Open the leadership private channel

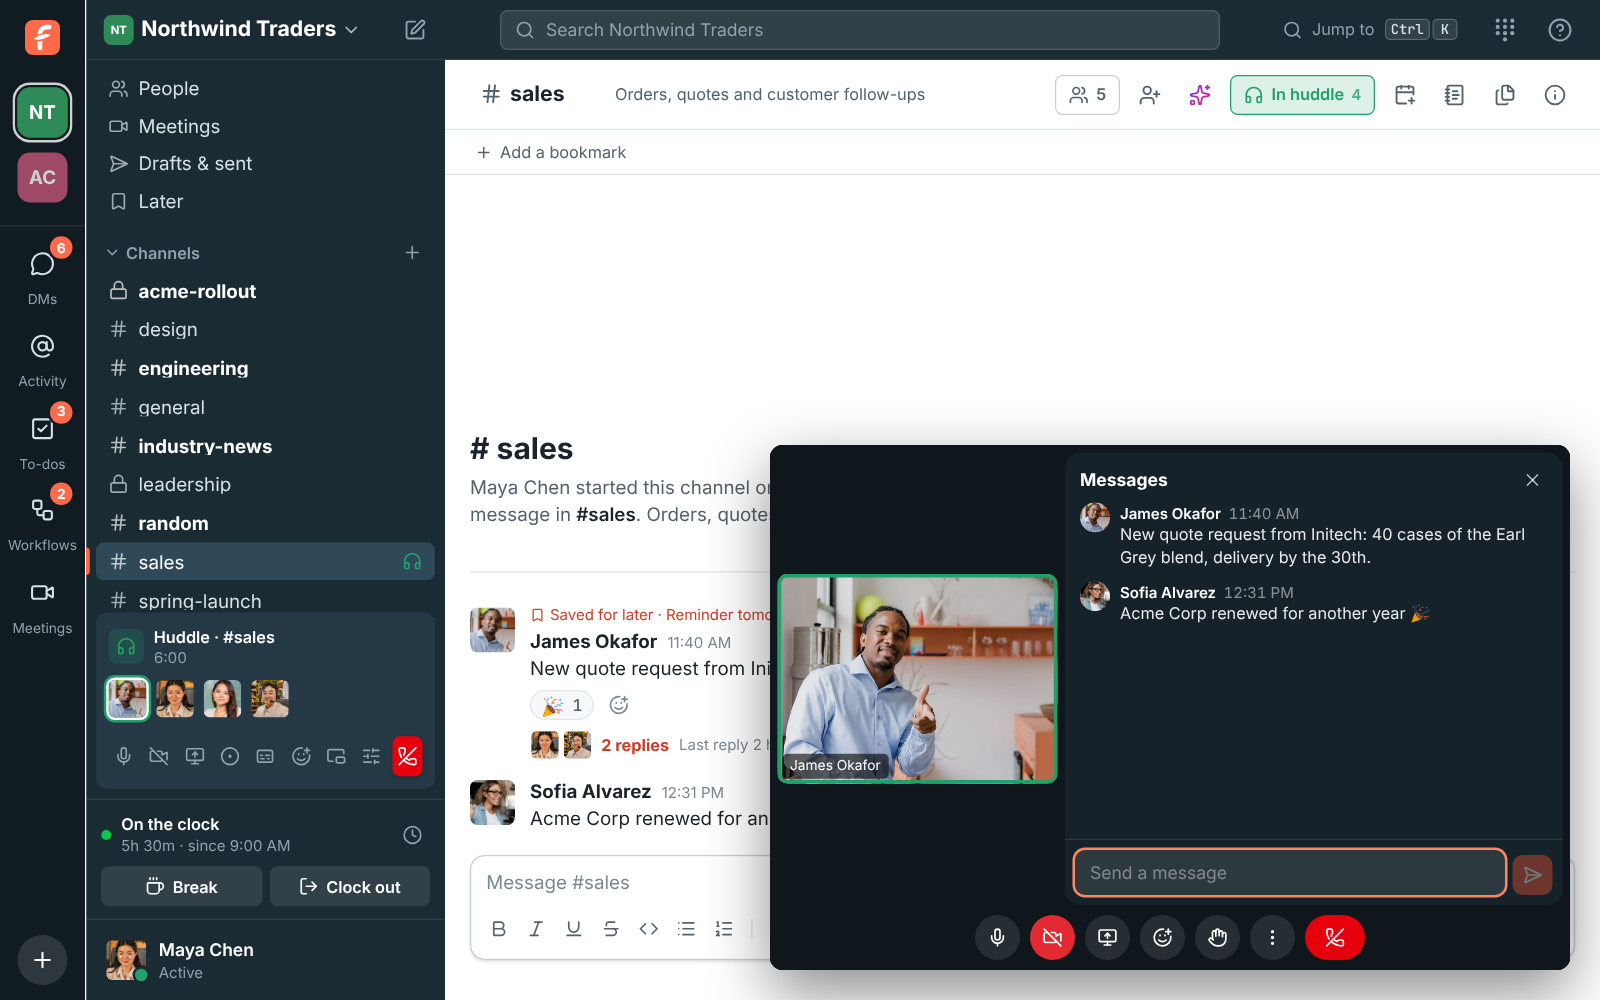click(265, 484)
